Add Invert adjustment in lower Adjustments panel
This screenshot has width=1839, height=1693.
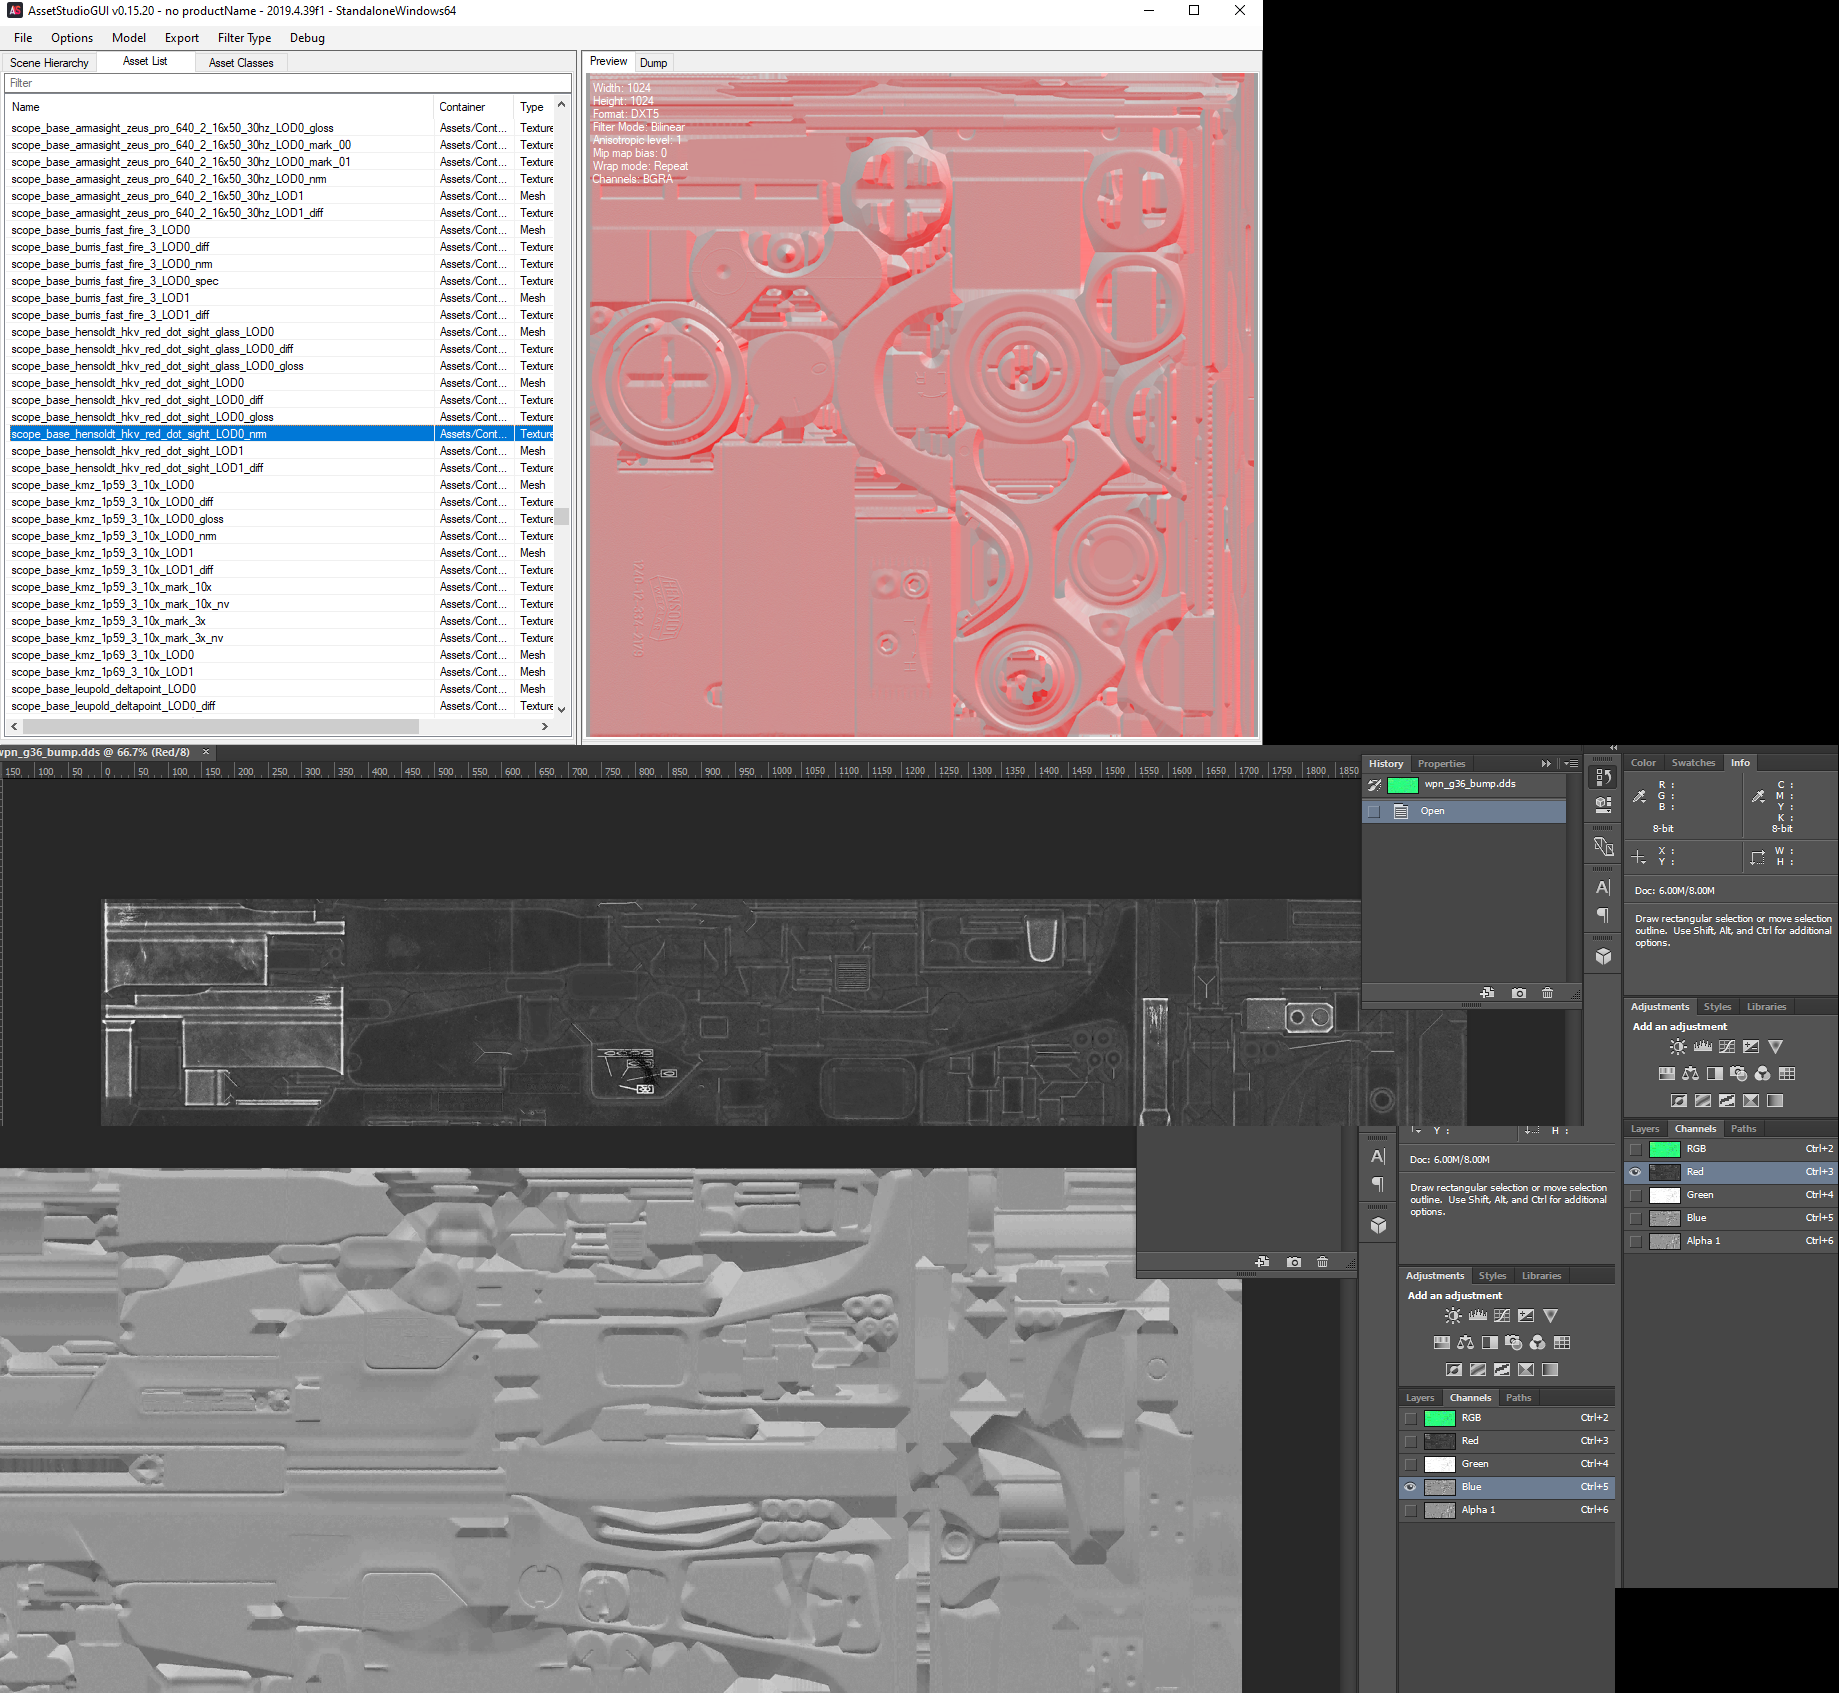tap(1454, 1370)
